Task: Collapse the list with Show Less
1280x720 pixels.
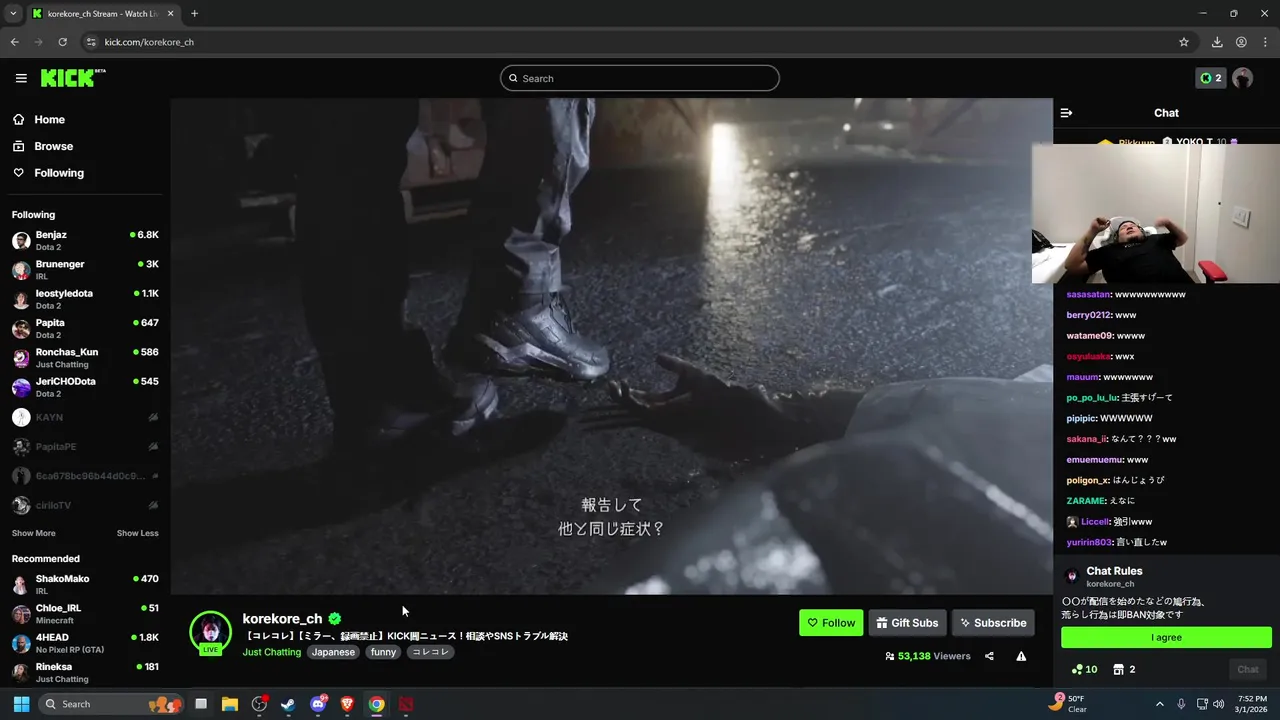Action: click(x=137, y=533)
